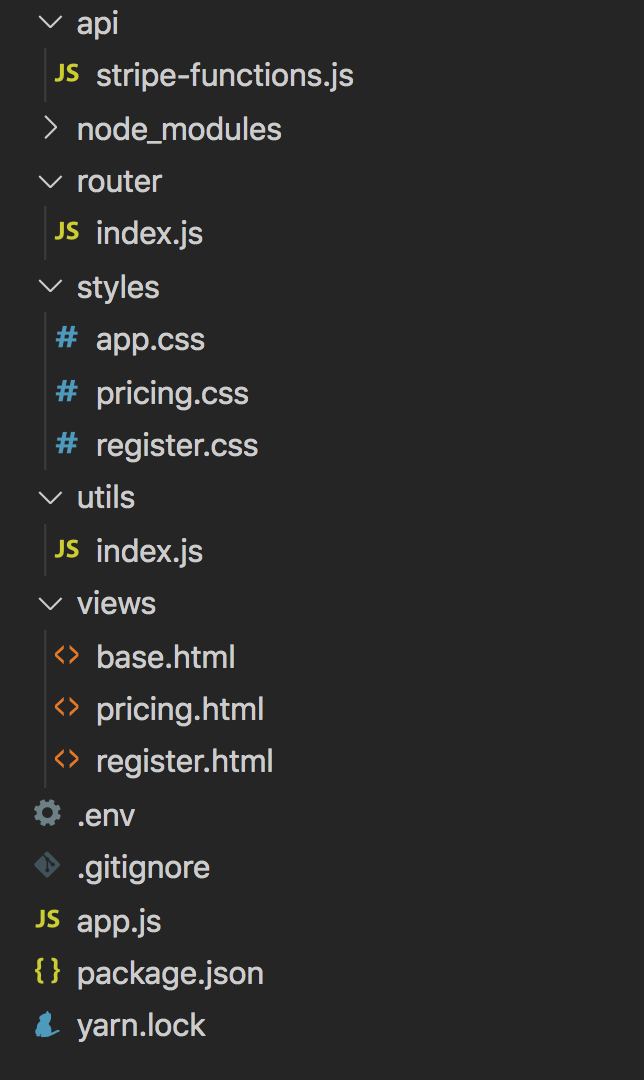Open register.css stylesheet
The height and width of the screenshot is (1080, 644).
[177, 446]
